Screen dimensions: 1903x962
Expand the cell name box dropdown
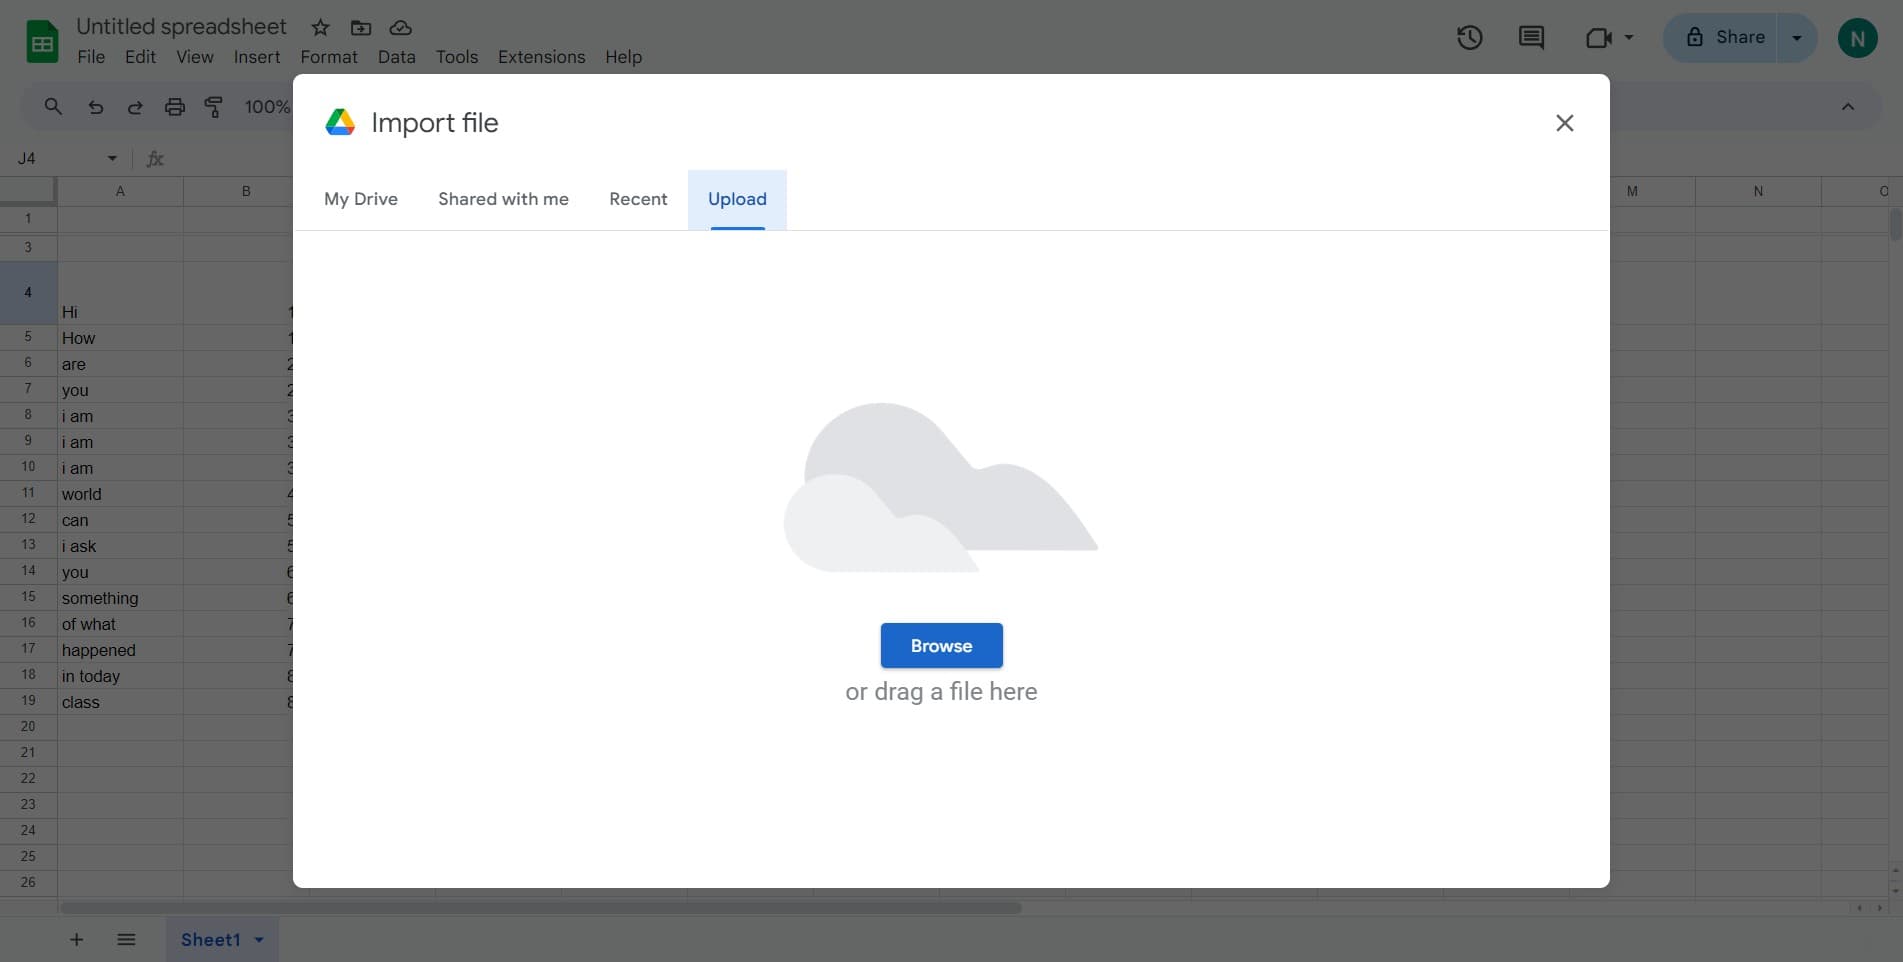point(112,158)
